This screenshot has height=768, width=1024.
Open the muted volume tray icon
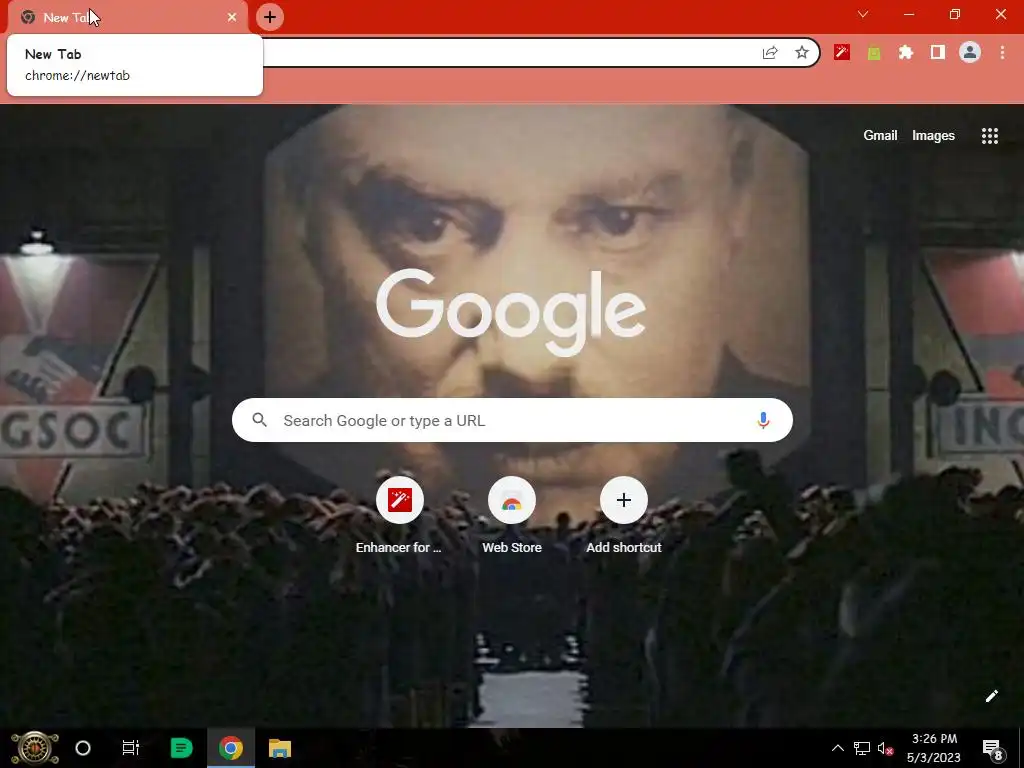(885, 748)
